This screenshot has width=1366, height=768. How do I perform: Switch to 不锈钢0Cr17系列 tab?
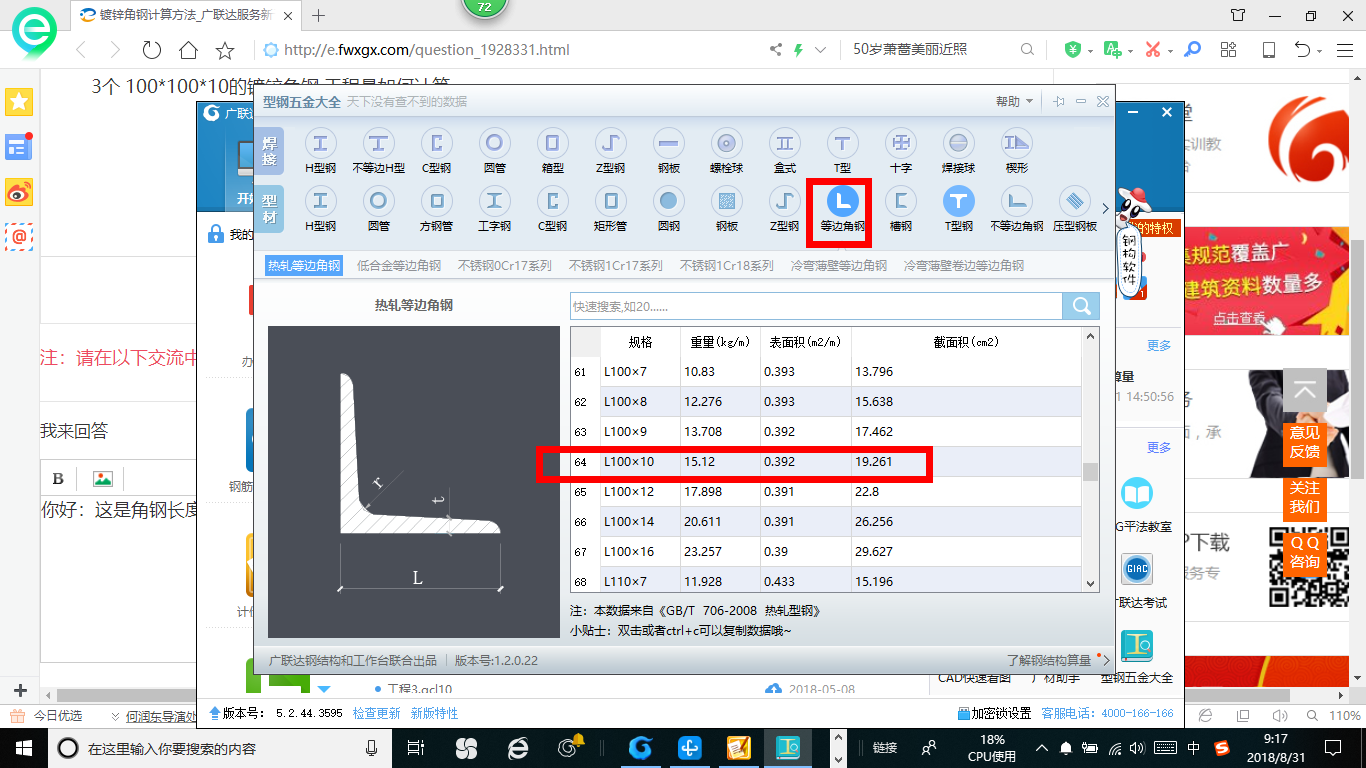(x=505, y=265)
